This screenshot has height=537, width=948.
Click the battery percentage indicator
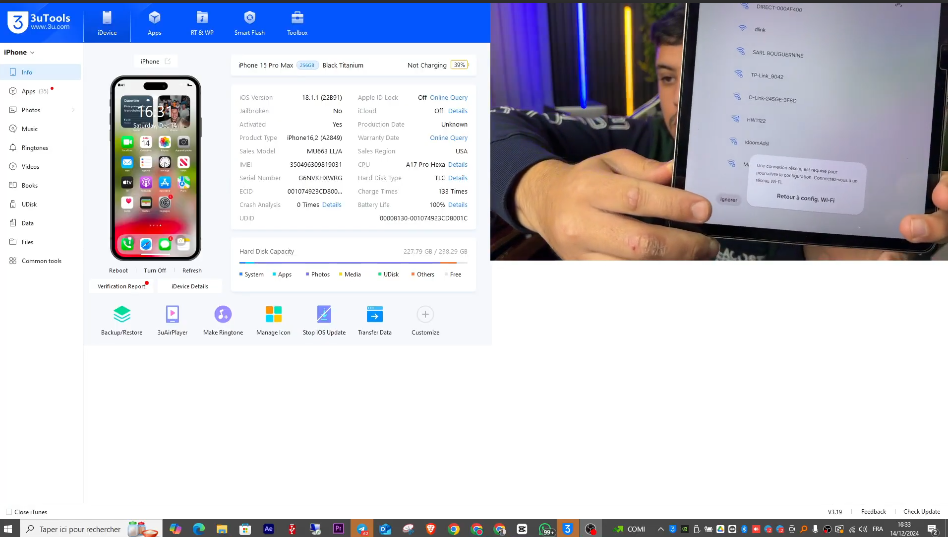(459, 65)
